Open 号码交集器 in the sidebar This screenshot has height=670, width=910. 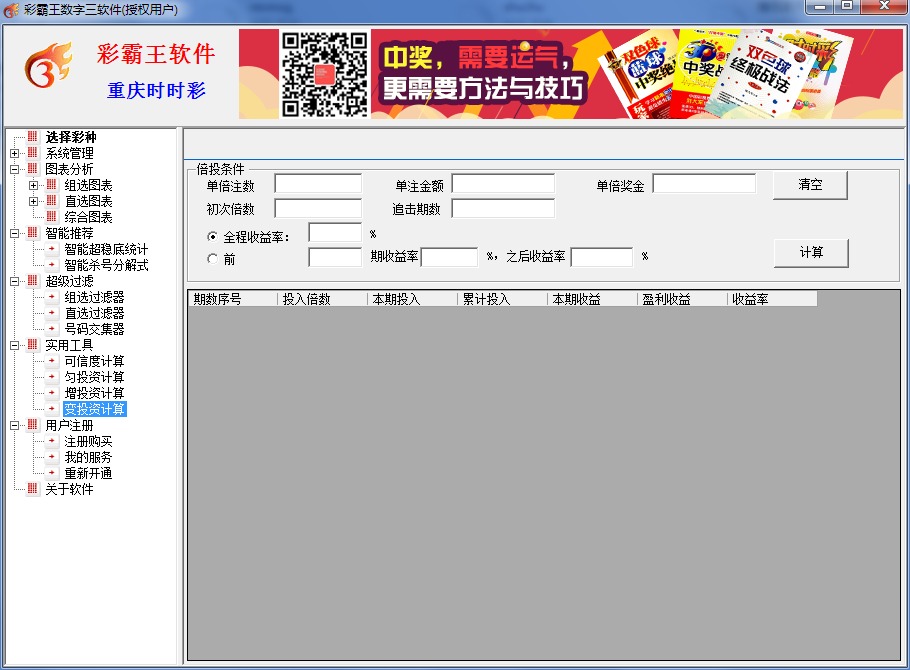[94, 329]
